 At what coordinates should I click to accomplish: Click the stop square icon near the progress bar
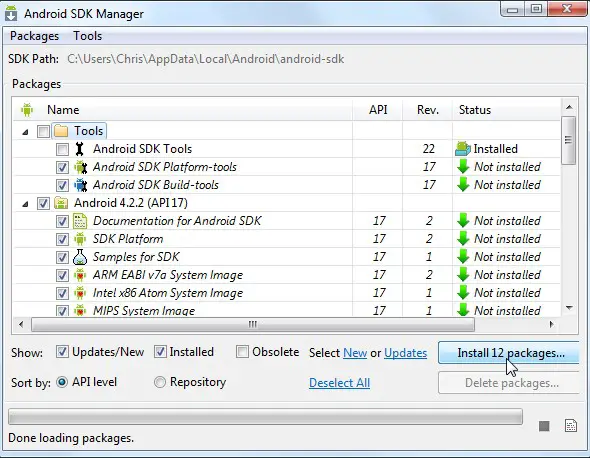point(544,426)
